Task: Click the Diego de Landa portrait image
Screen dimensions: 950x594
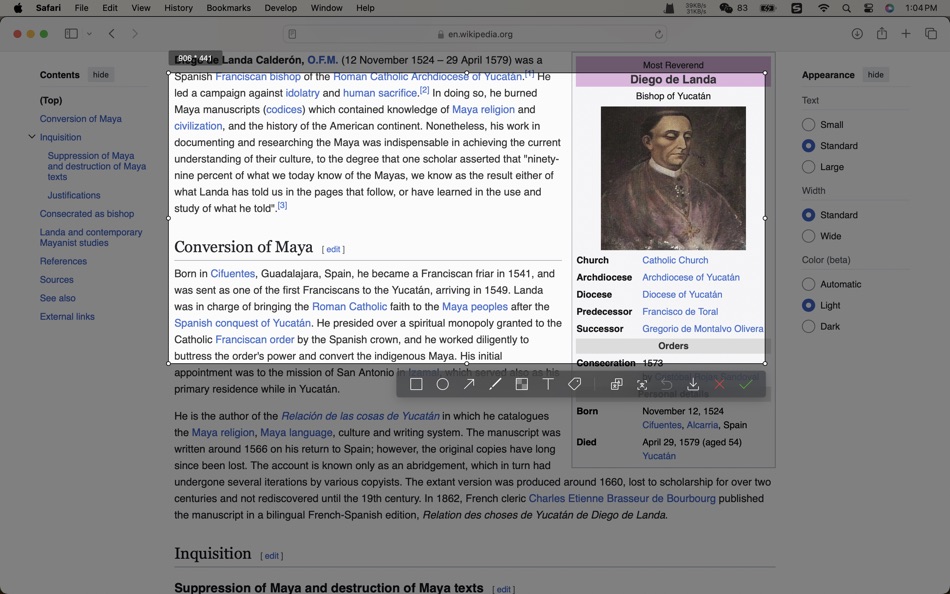Action: (673, 178)
